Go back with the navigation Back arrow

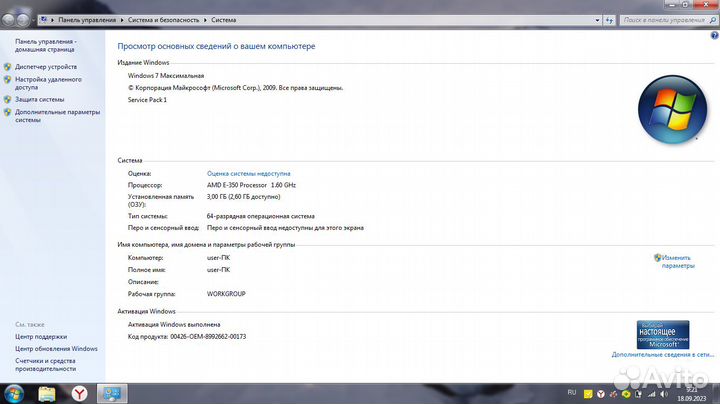coord(9,20)
